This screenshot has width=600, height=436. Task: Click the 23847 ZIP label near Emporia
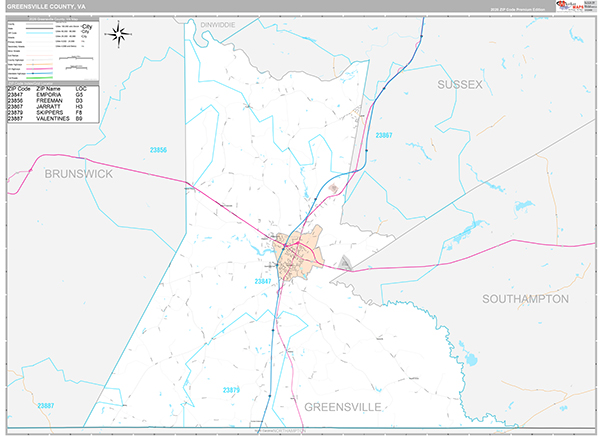pyautogui.click(x=263, y=281)
